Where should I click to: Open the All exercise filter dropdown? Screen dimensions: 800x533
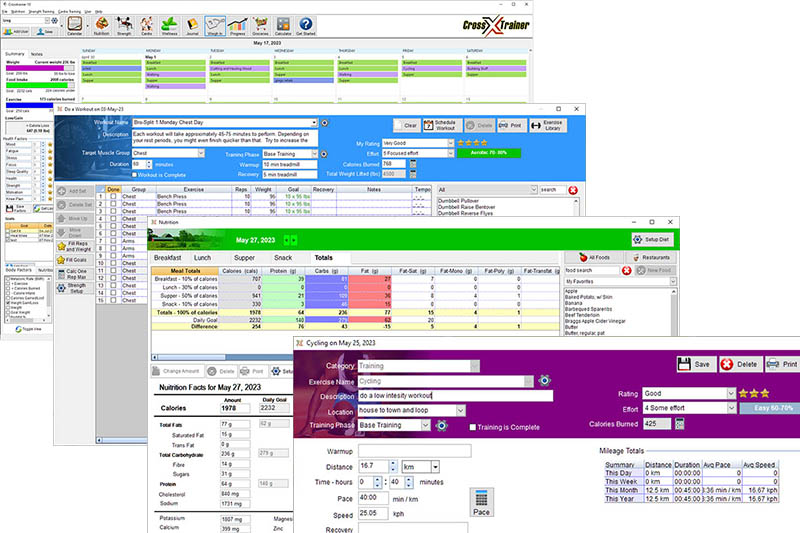click(x=534, y=190)
